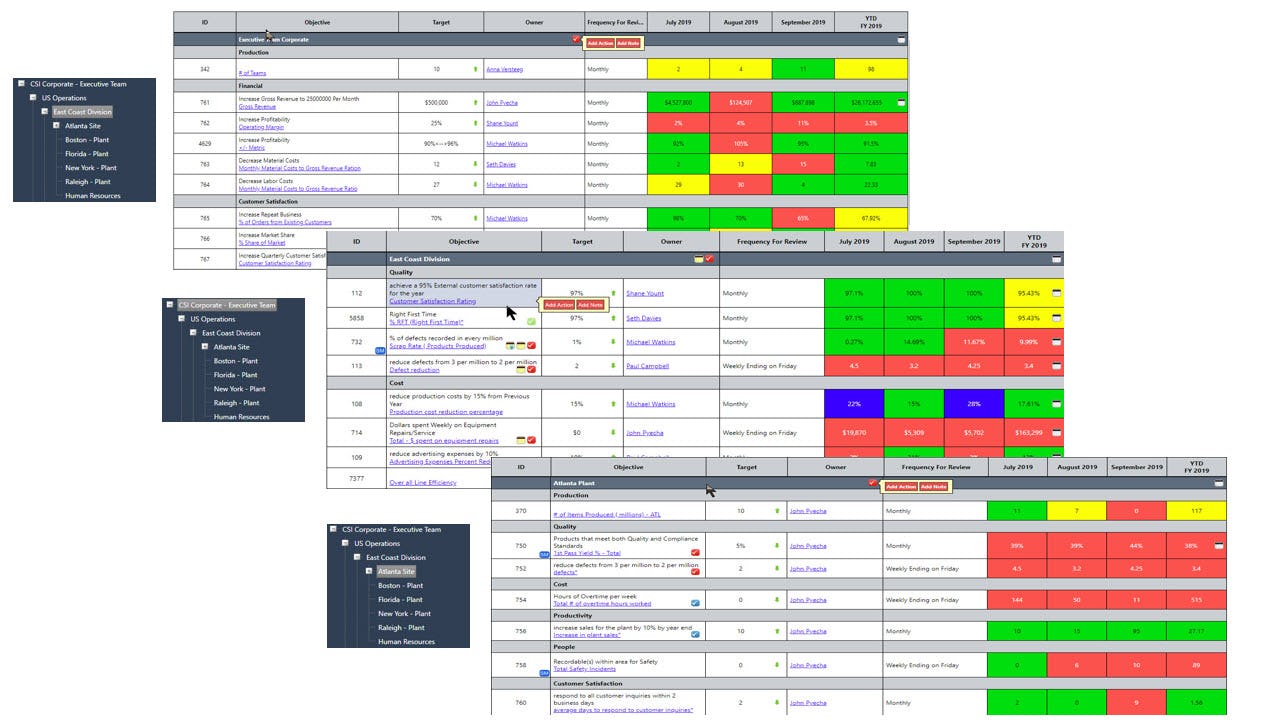The image size is (1285, 722).
Task: Click 67.92% YTD cell on Repeat Business row
Action: tap(871, 218)
